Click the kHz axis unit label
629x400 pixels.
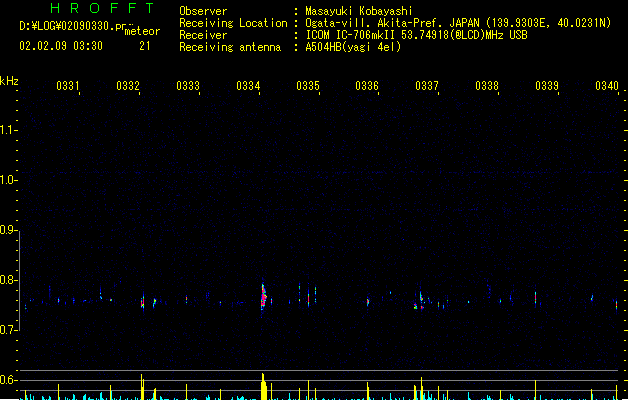click(x=9, y=81)
